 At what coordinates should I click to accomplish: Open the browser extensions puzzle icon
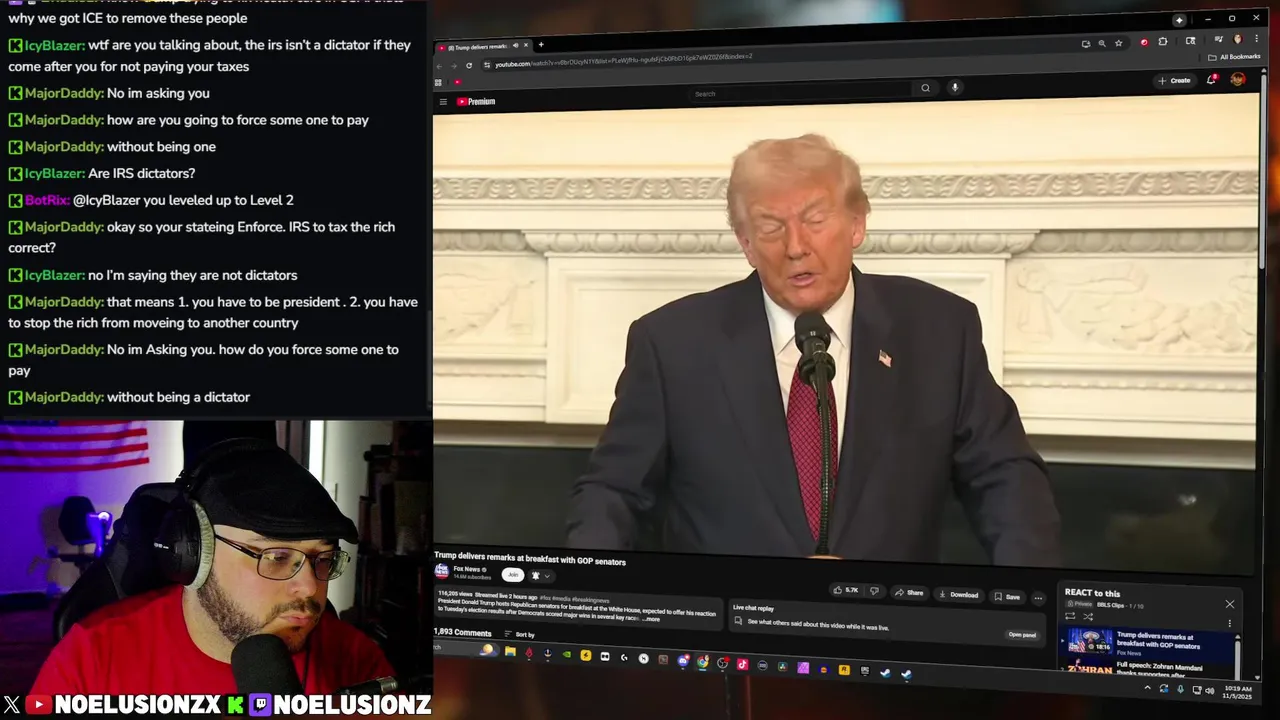click(1163, 41)
